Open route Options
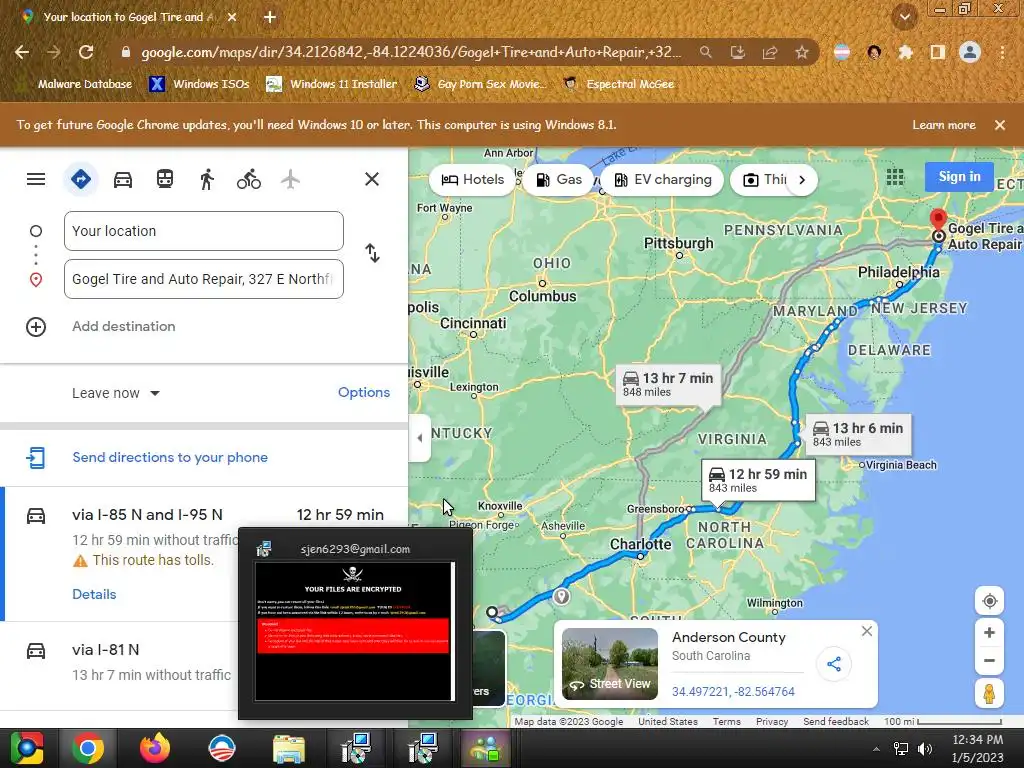The height and width of the screenshot is (768, 1024). click(x=364, y=392)
